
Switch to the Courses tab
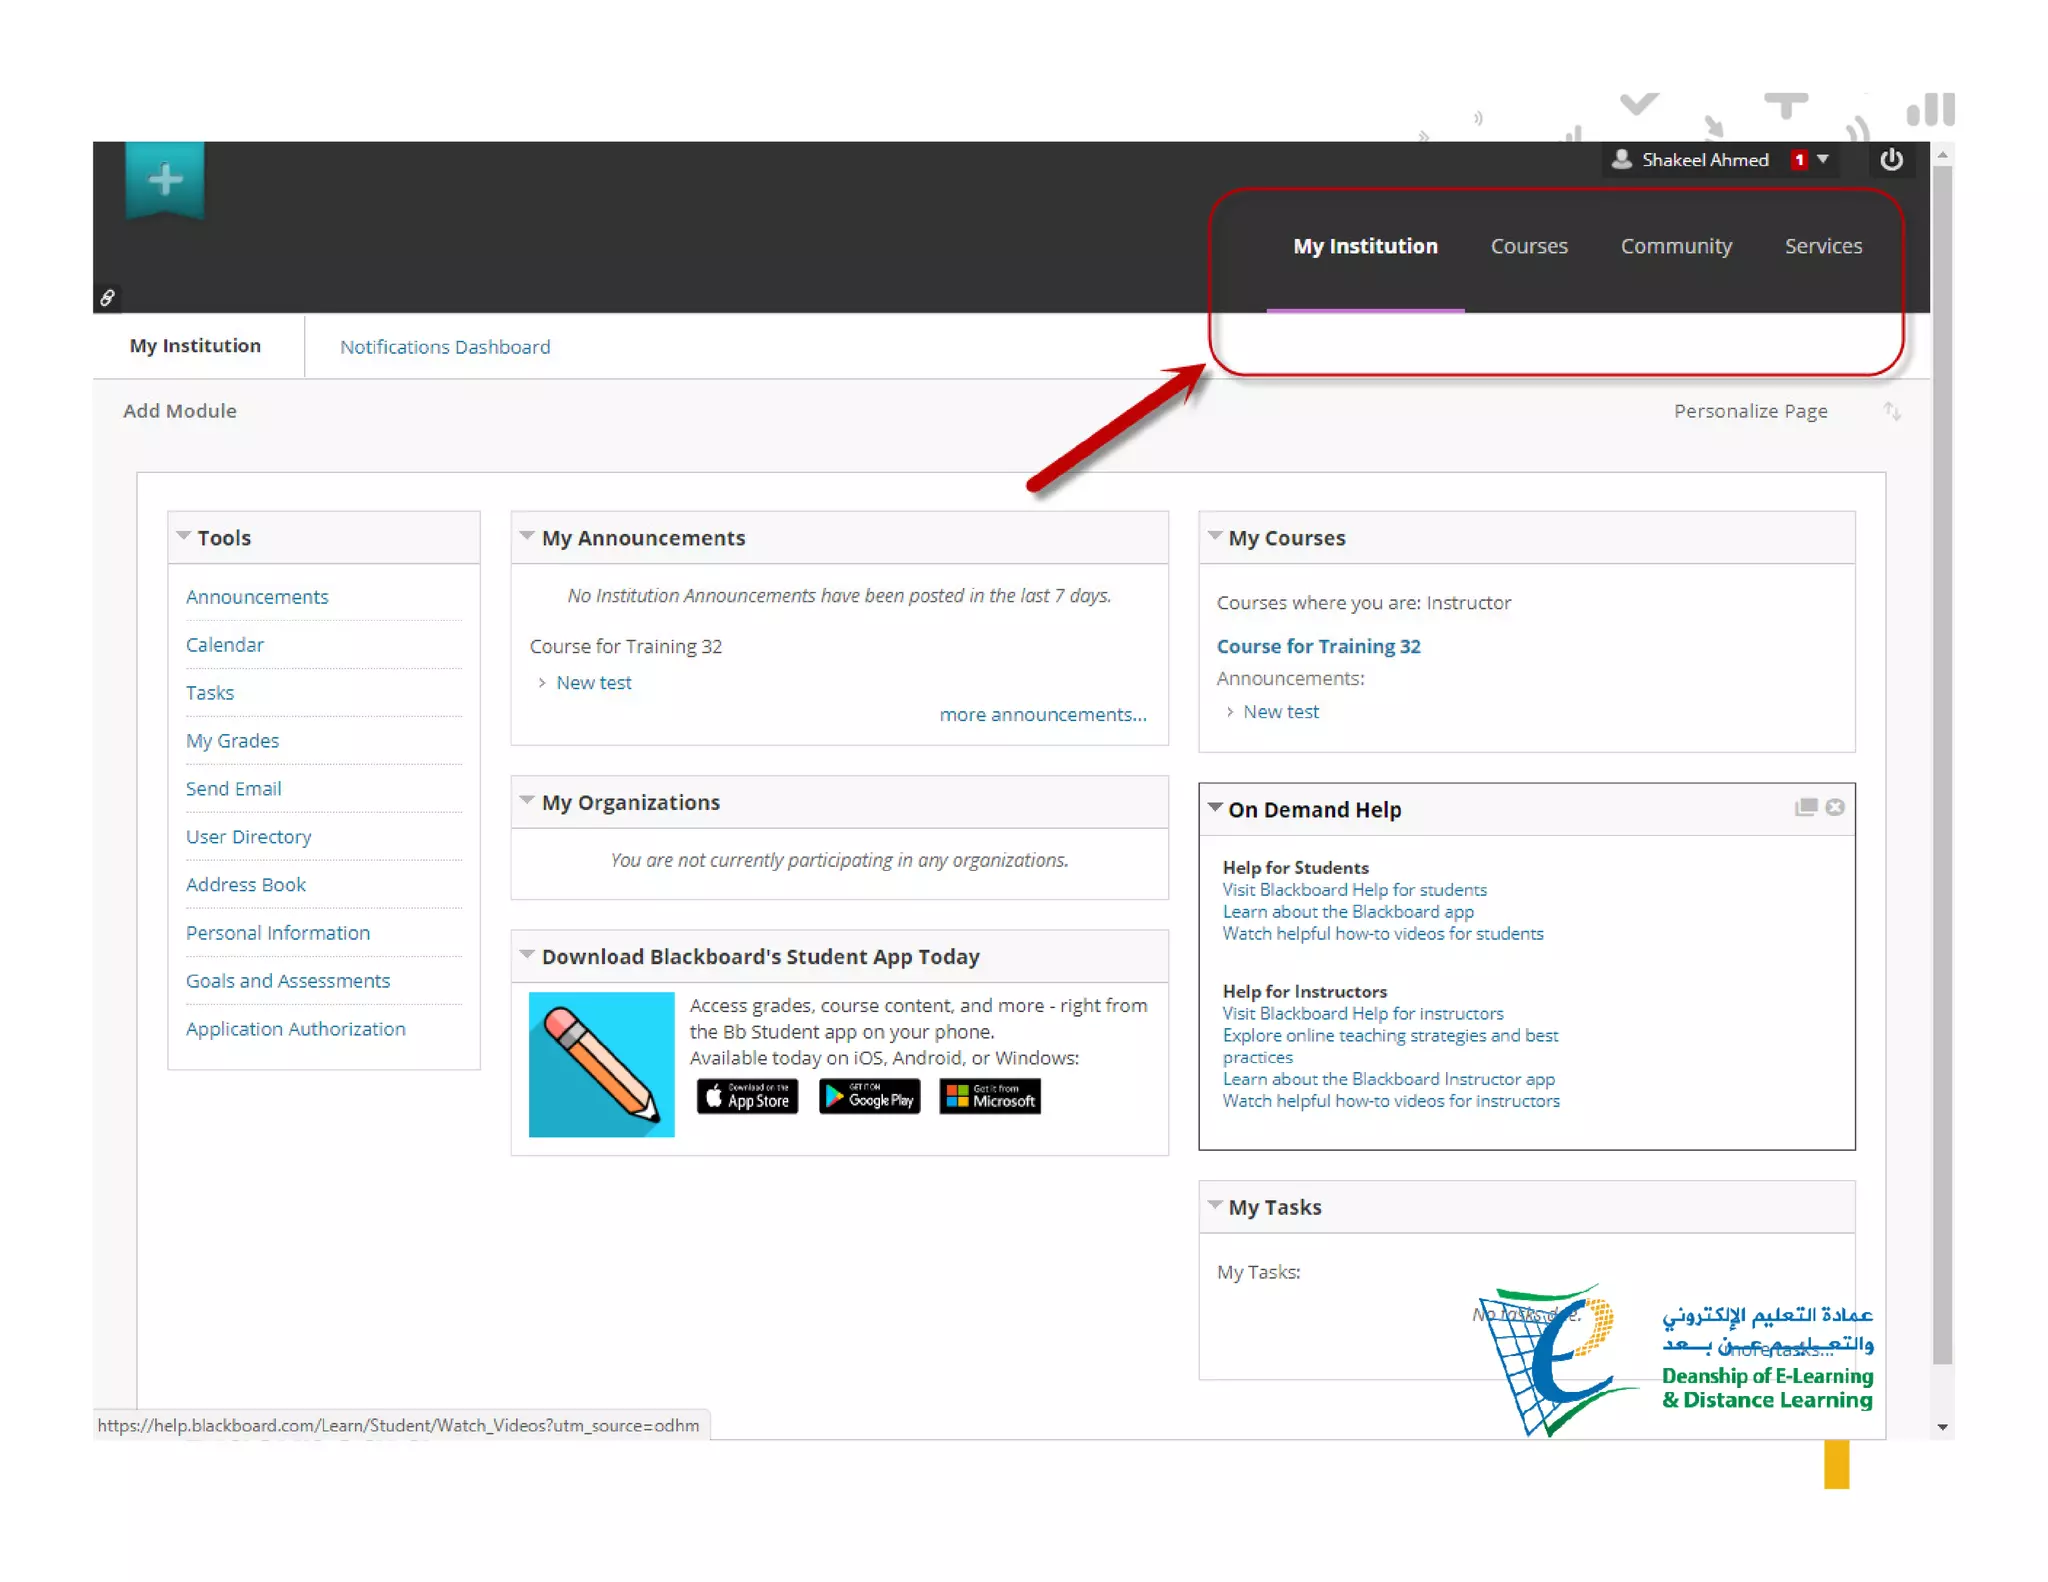click(1528, 246)
